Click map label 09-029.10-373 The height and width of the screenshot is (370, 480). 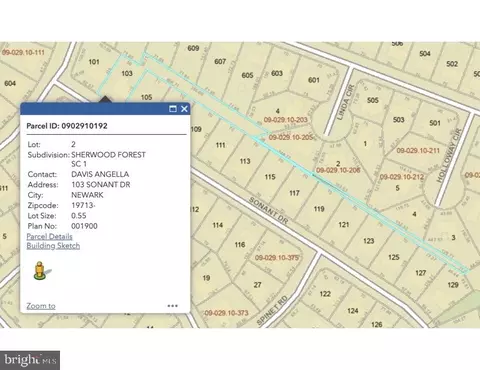[x=226, y=313]
